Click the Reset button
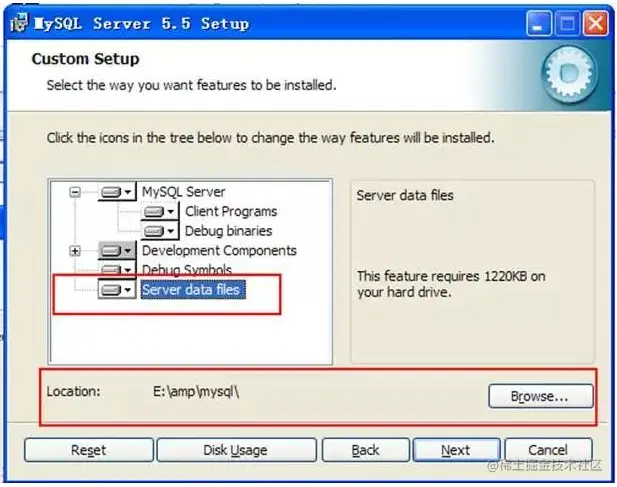 click(x=89, y=450)
